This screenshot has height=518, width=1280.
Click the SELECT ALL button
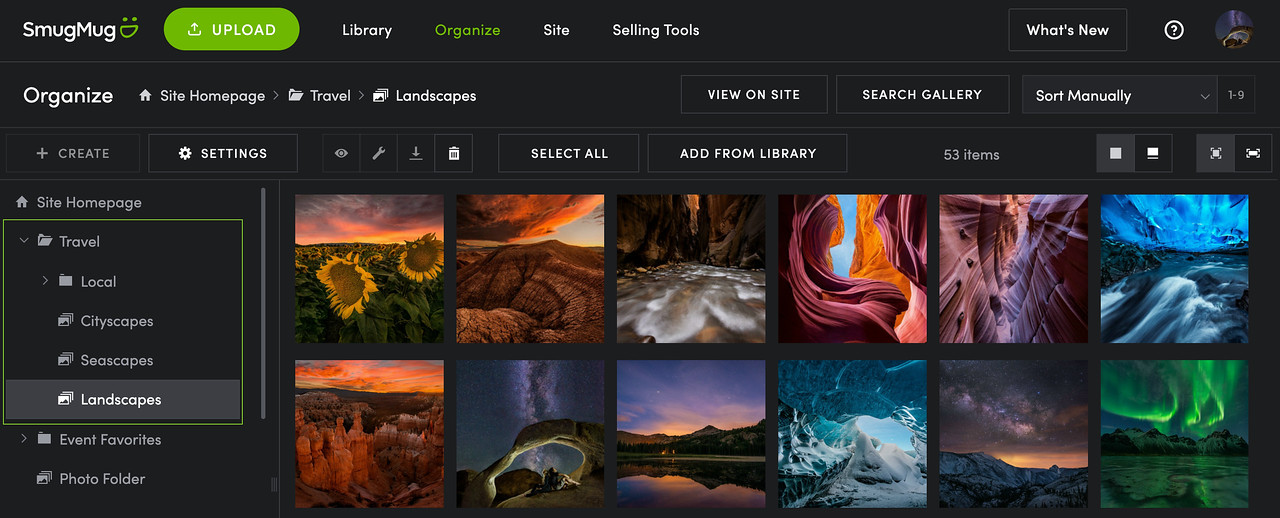pyautogui.click(x=569, y=153)
